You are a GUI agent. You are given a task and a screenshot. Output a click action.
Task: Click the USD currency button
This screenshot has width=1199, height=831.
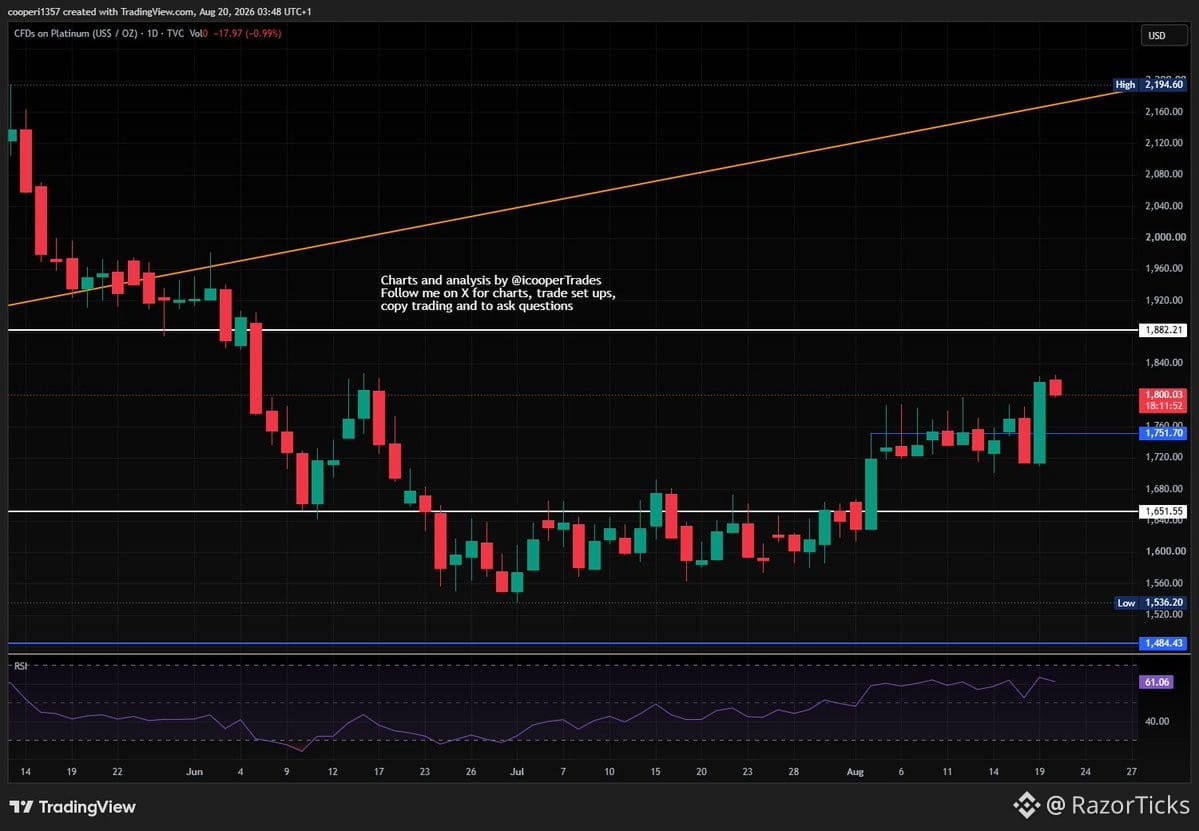click(x=1164, y=35)
